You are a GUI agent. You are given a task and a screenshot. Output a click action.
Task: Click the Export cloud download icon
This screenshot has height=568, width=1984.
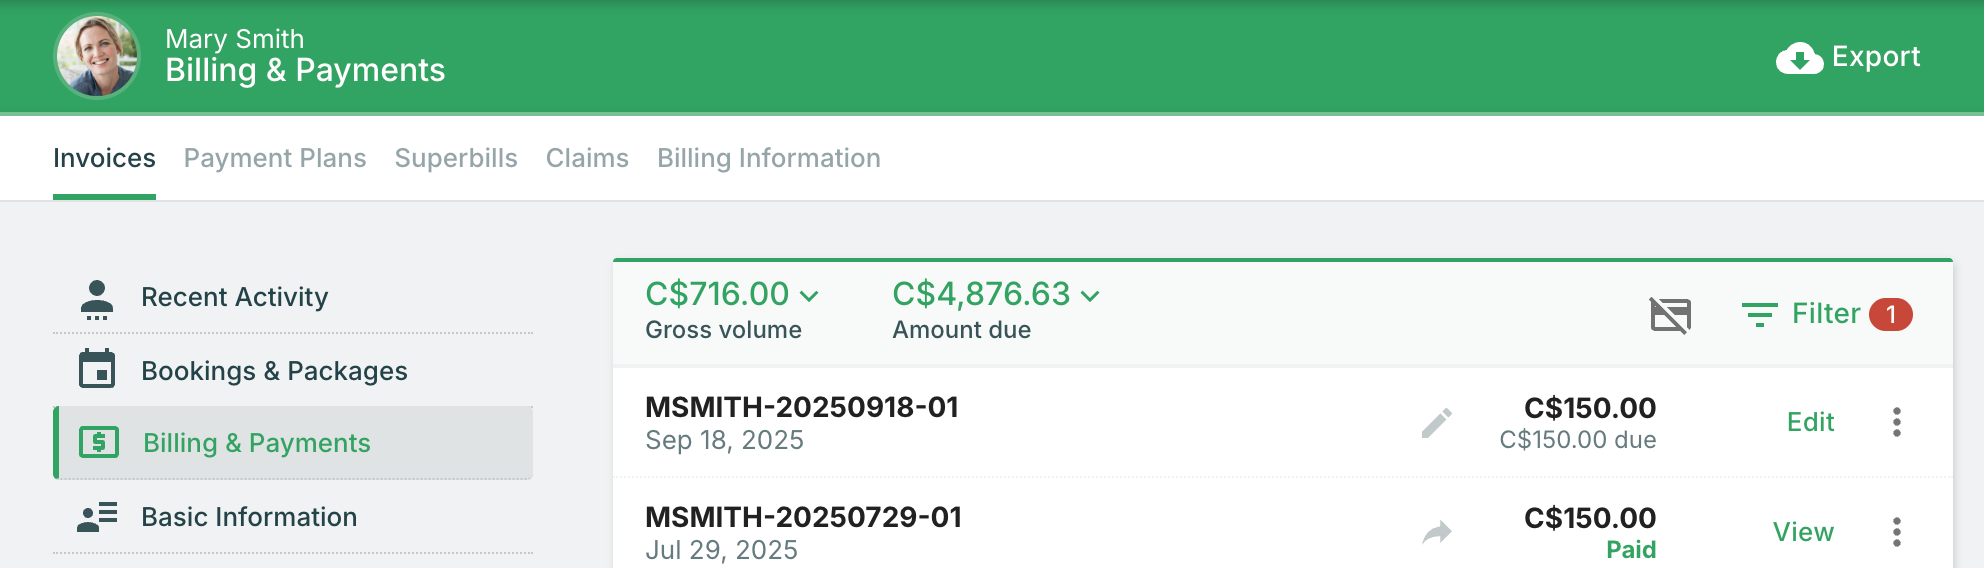click(x=1799, y=58)
